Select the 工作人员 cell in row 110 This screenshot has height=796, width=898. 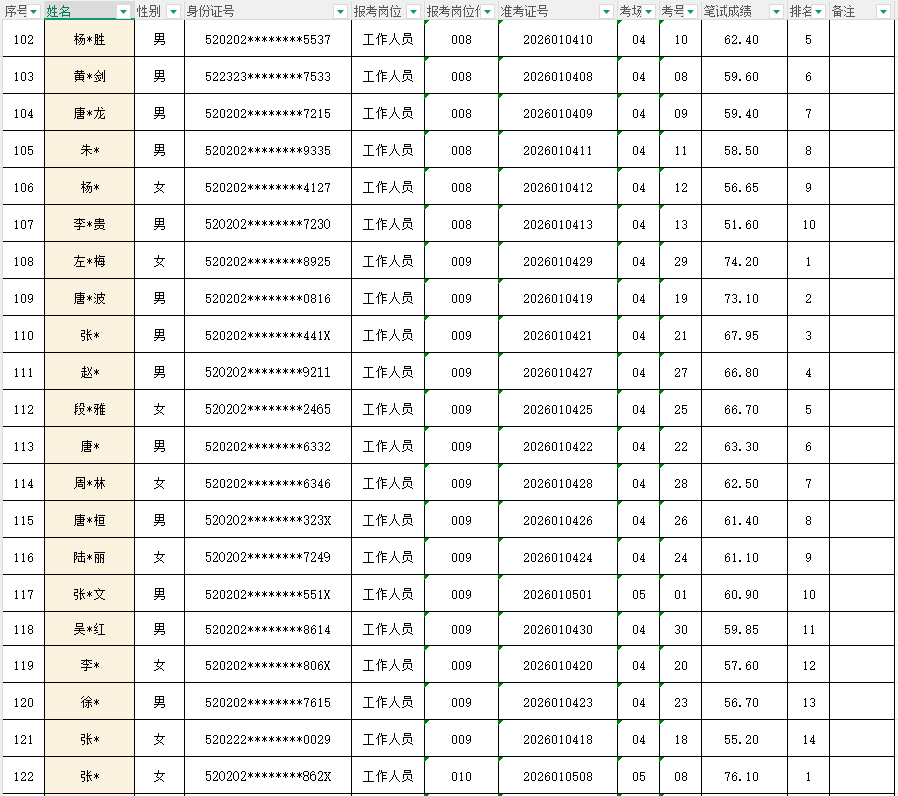(387, 335)
